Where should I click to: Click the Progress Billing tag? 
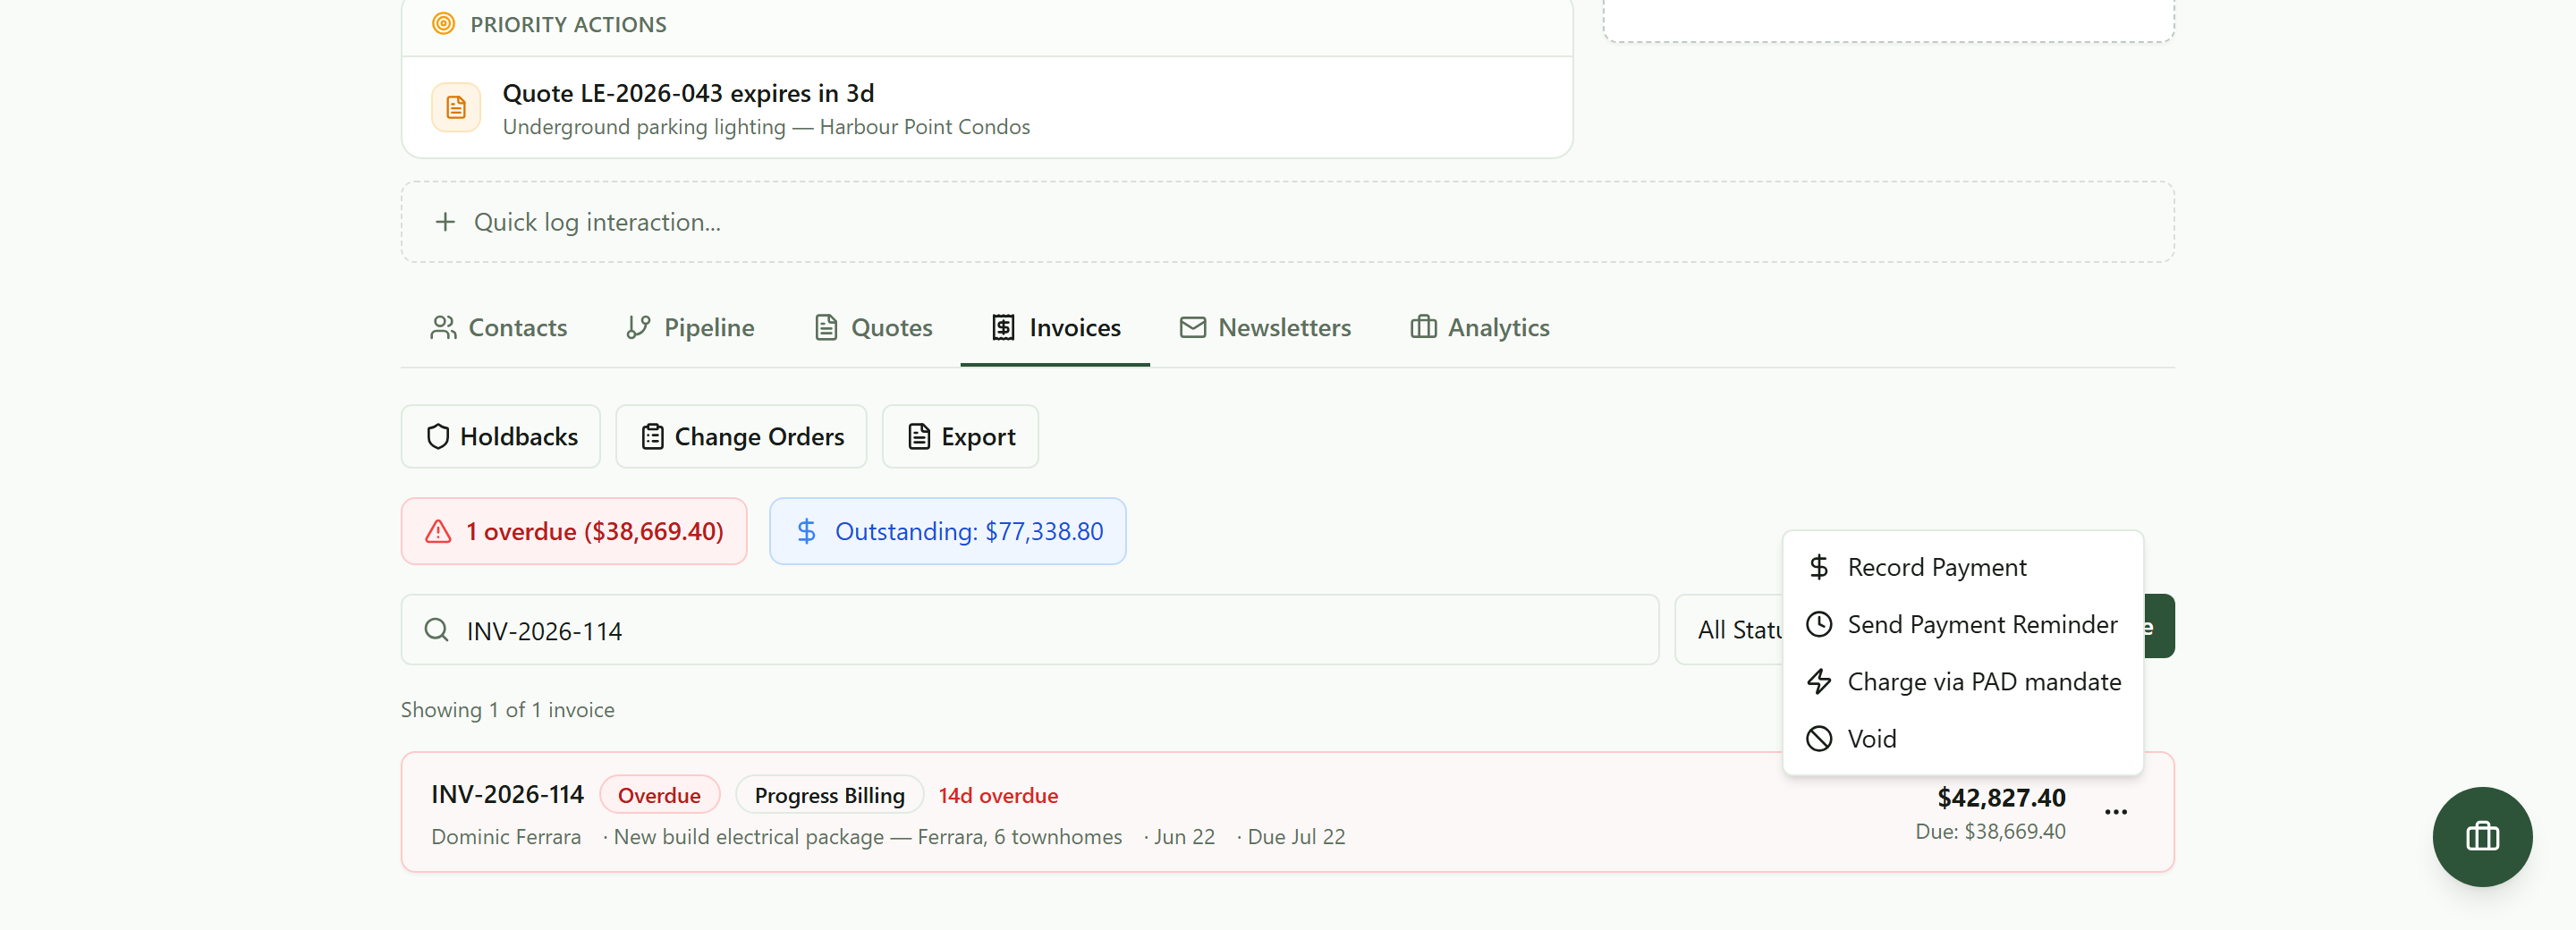pyautogui.click(x=829, y=796)
